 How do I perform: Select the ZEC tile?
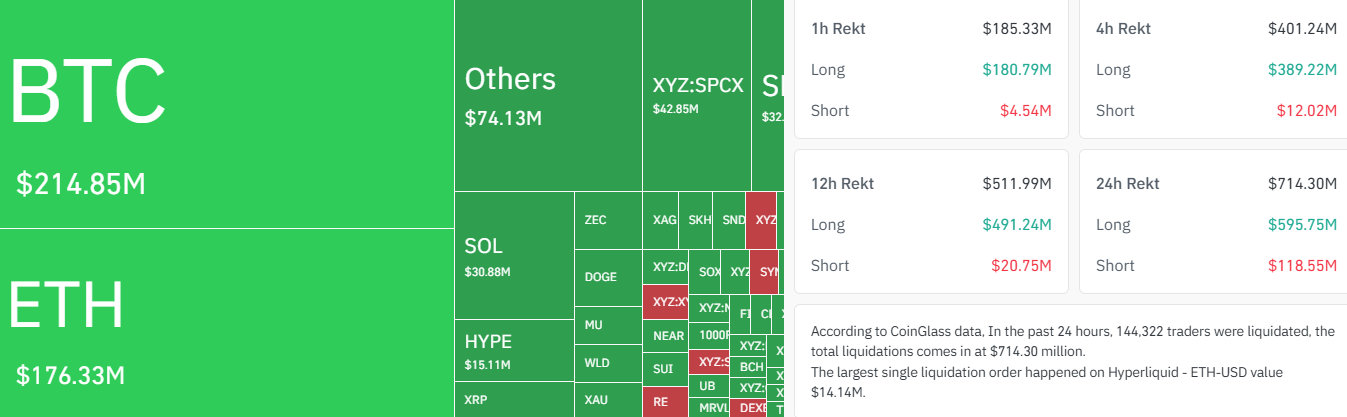click(608, 220)
